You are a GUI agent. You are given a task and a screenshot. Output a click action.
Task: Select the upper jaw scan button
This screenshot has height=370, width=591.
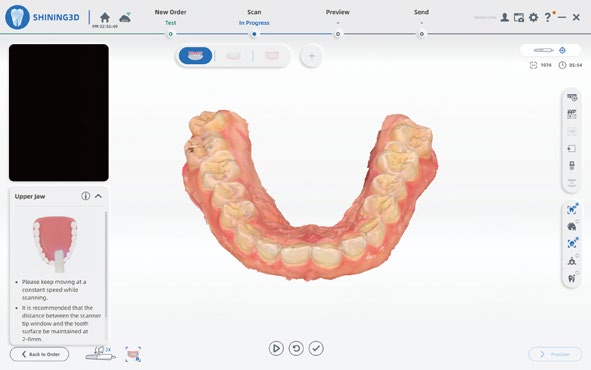coord(195,56)
